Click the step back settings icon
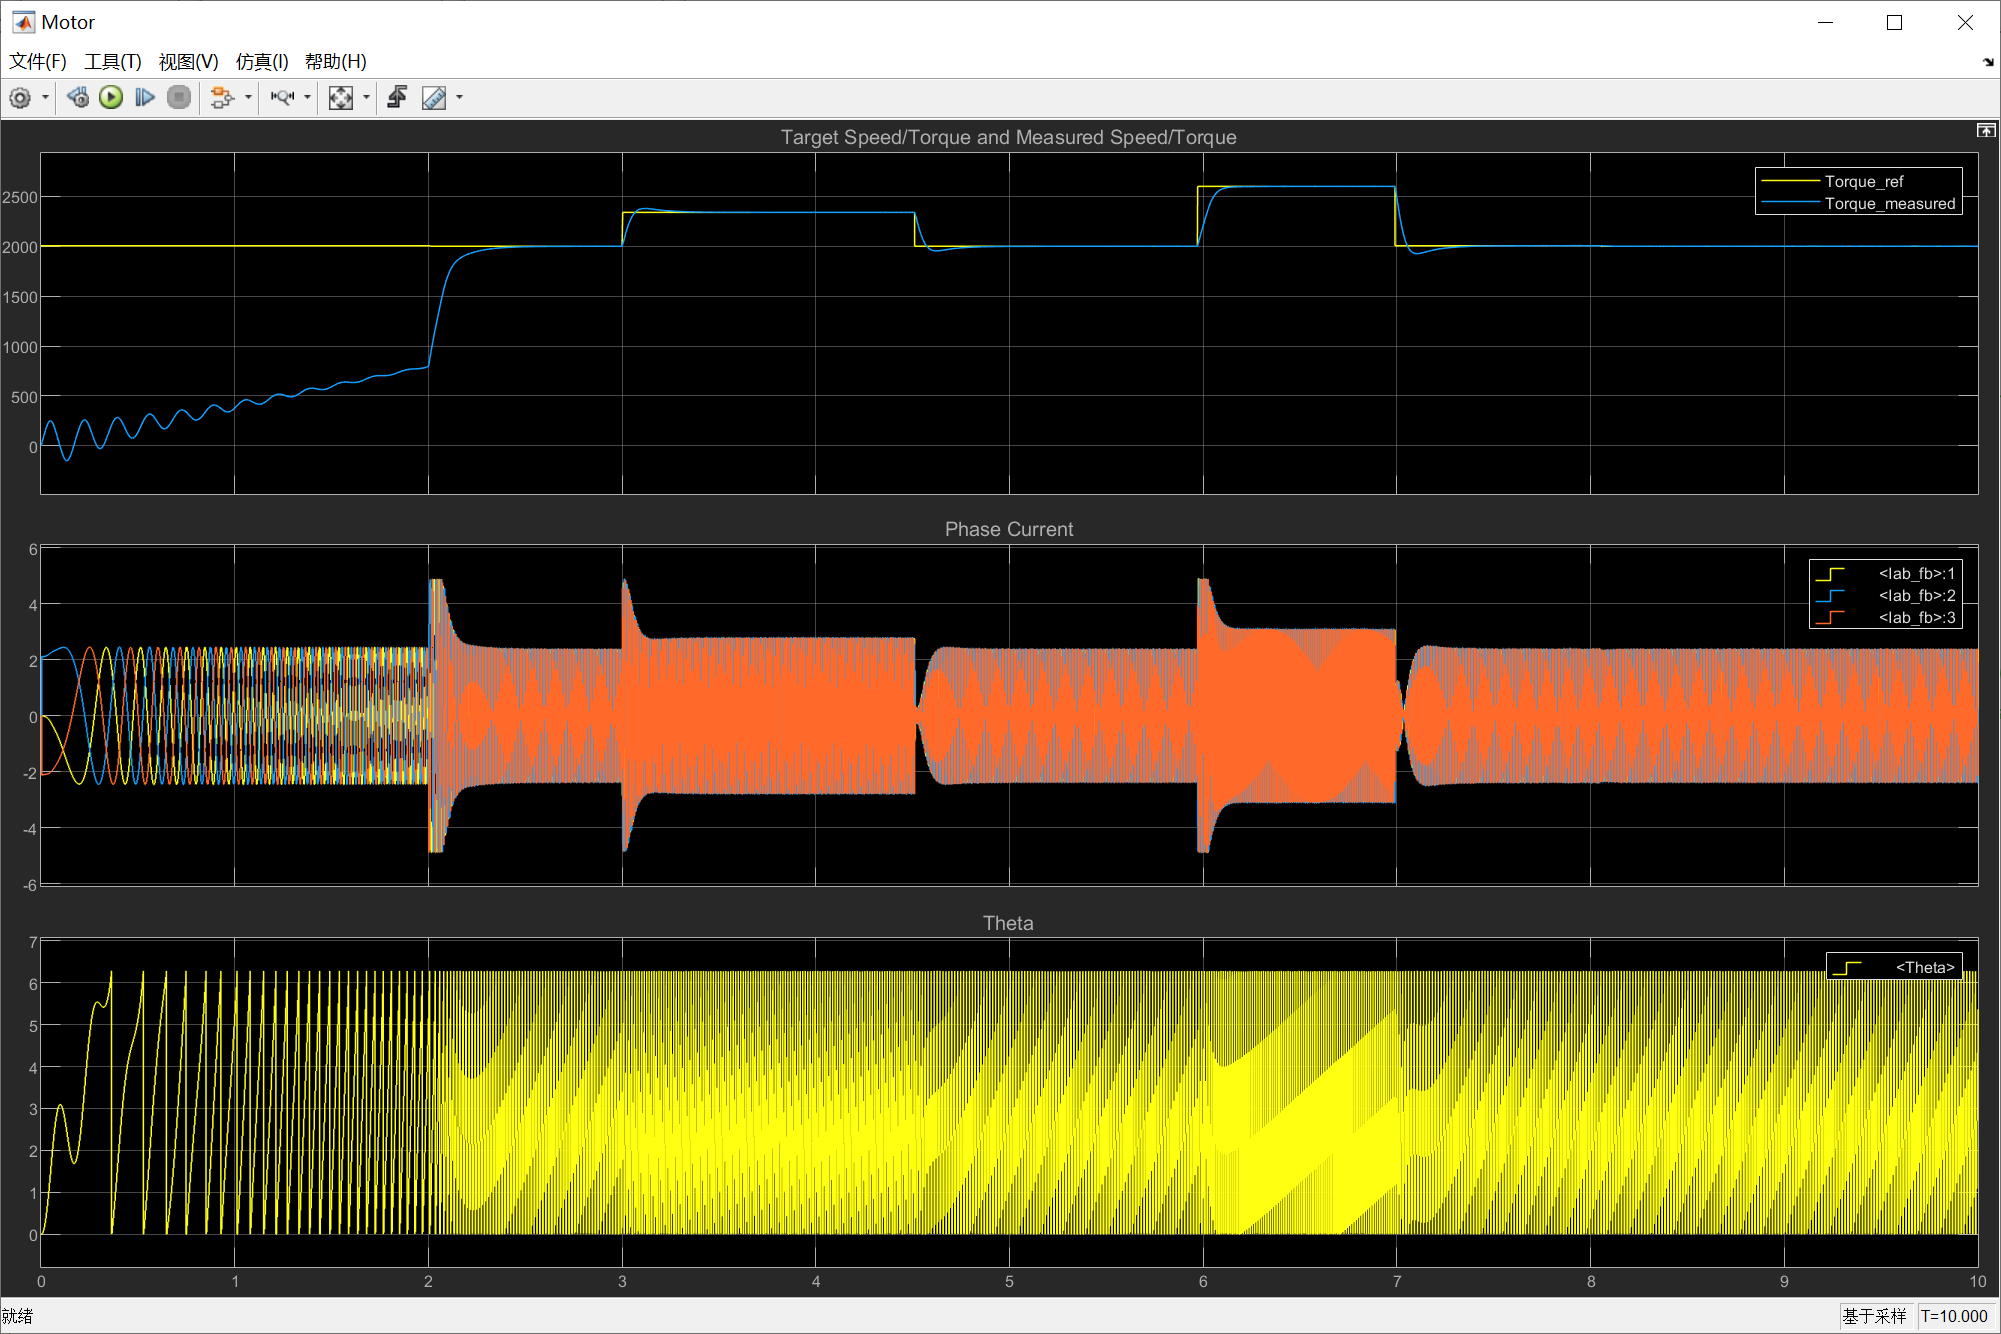The height and width of the screenshot is (1334, 2001). tap(77, 97)
